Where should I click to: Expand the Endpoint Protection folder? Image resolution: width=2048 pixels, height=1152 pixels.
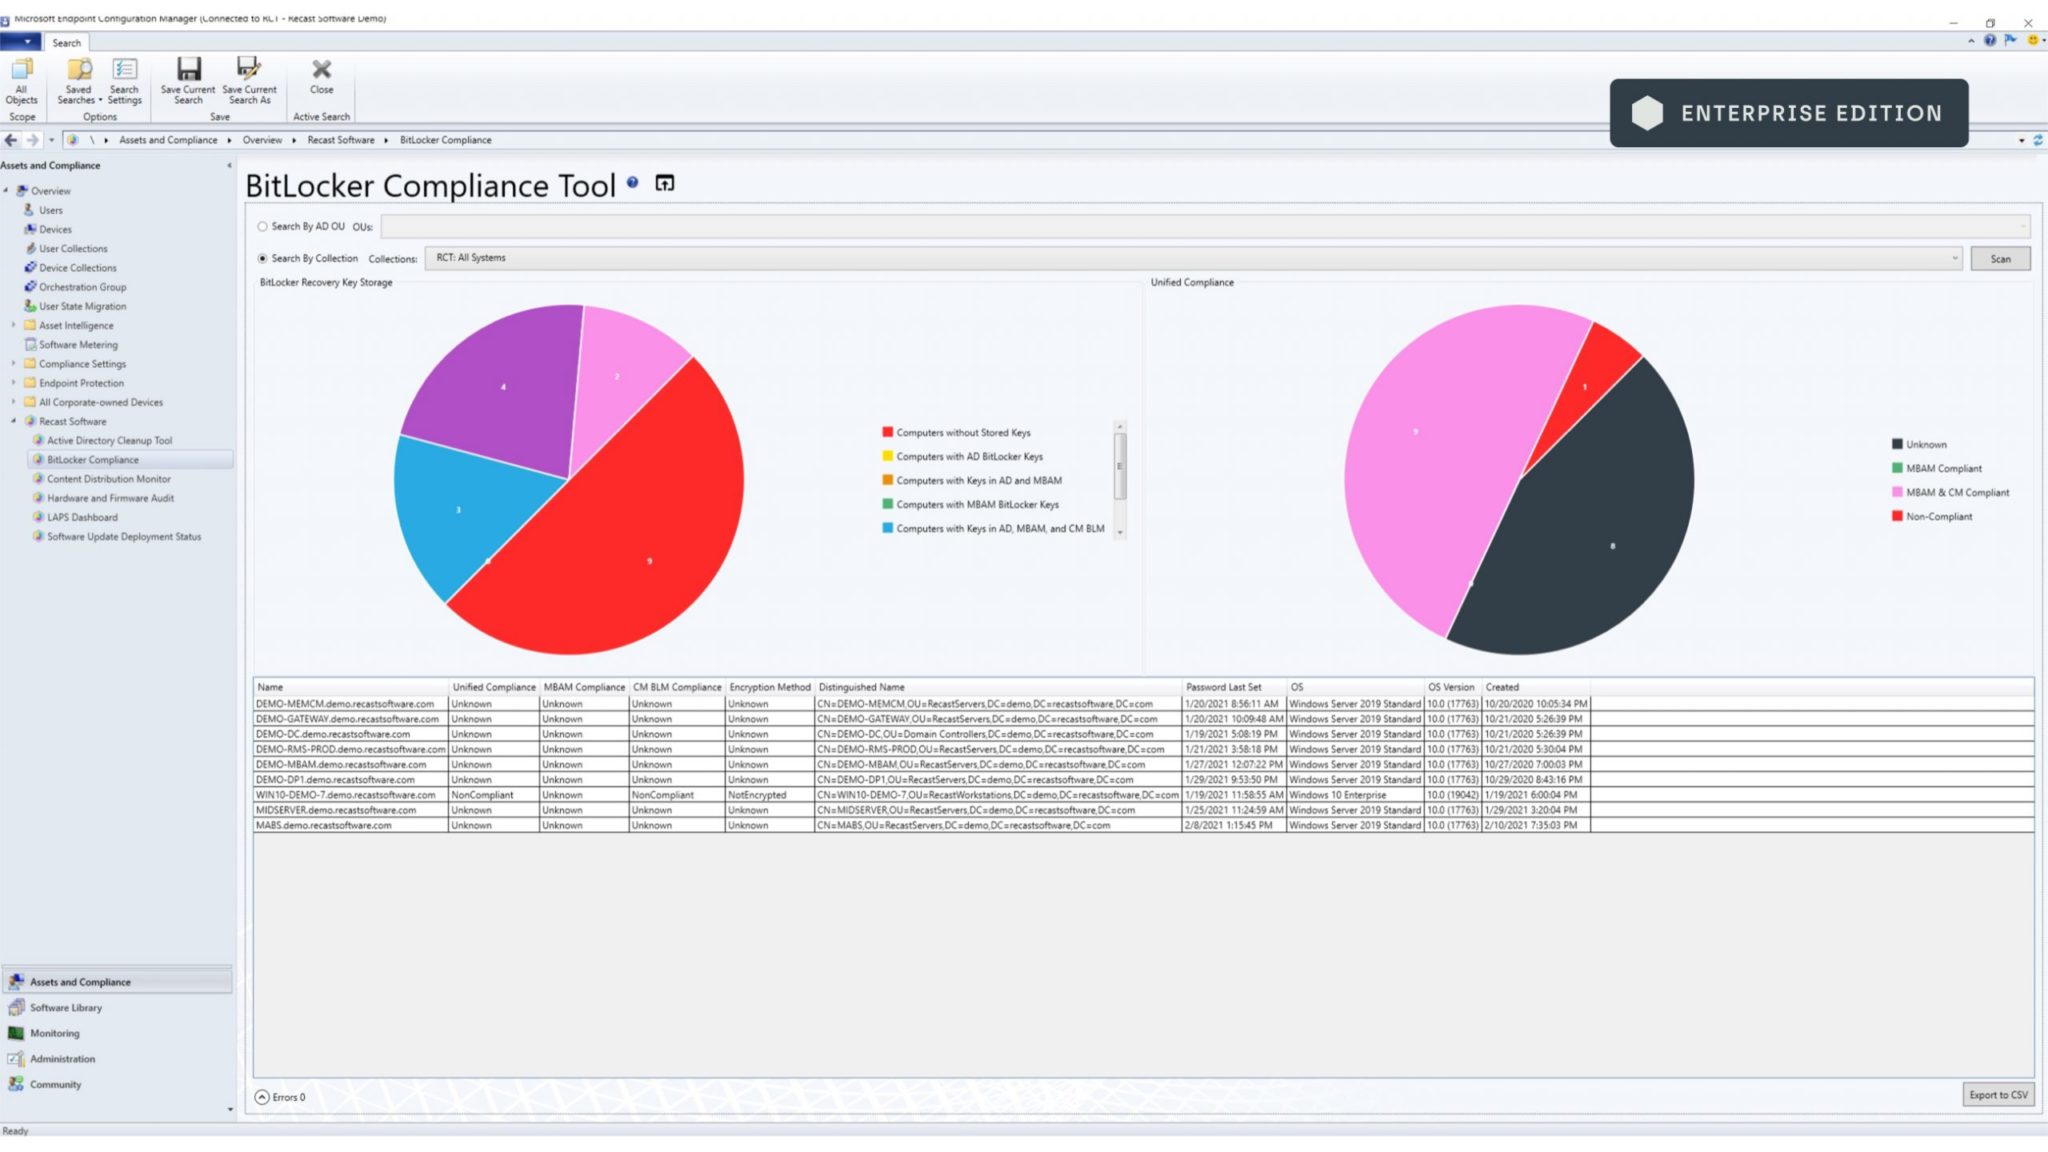[x=13, y=383]
